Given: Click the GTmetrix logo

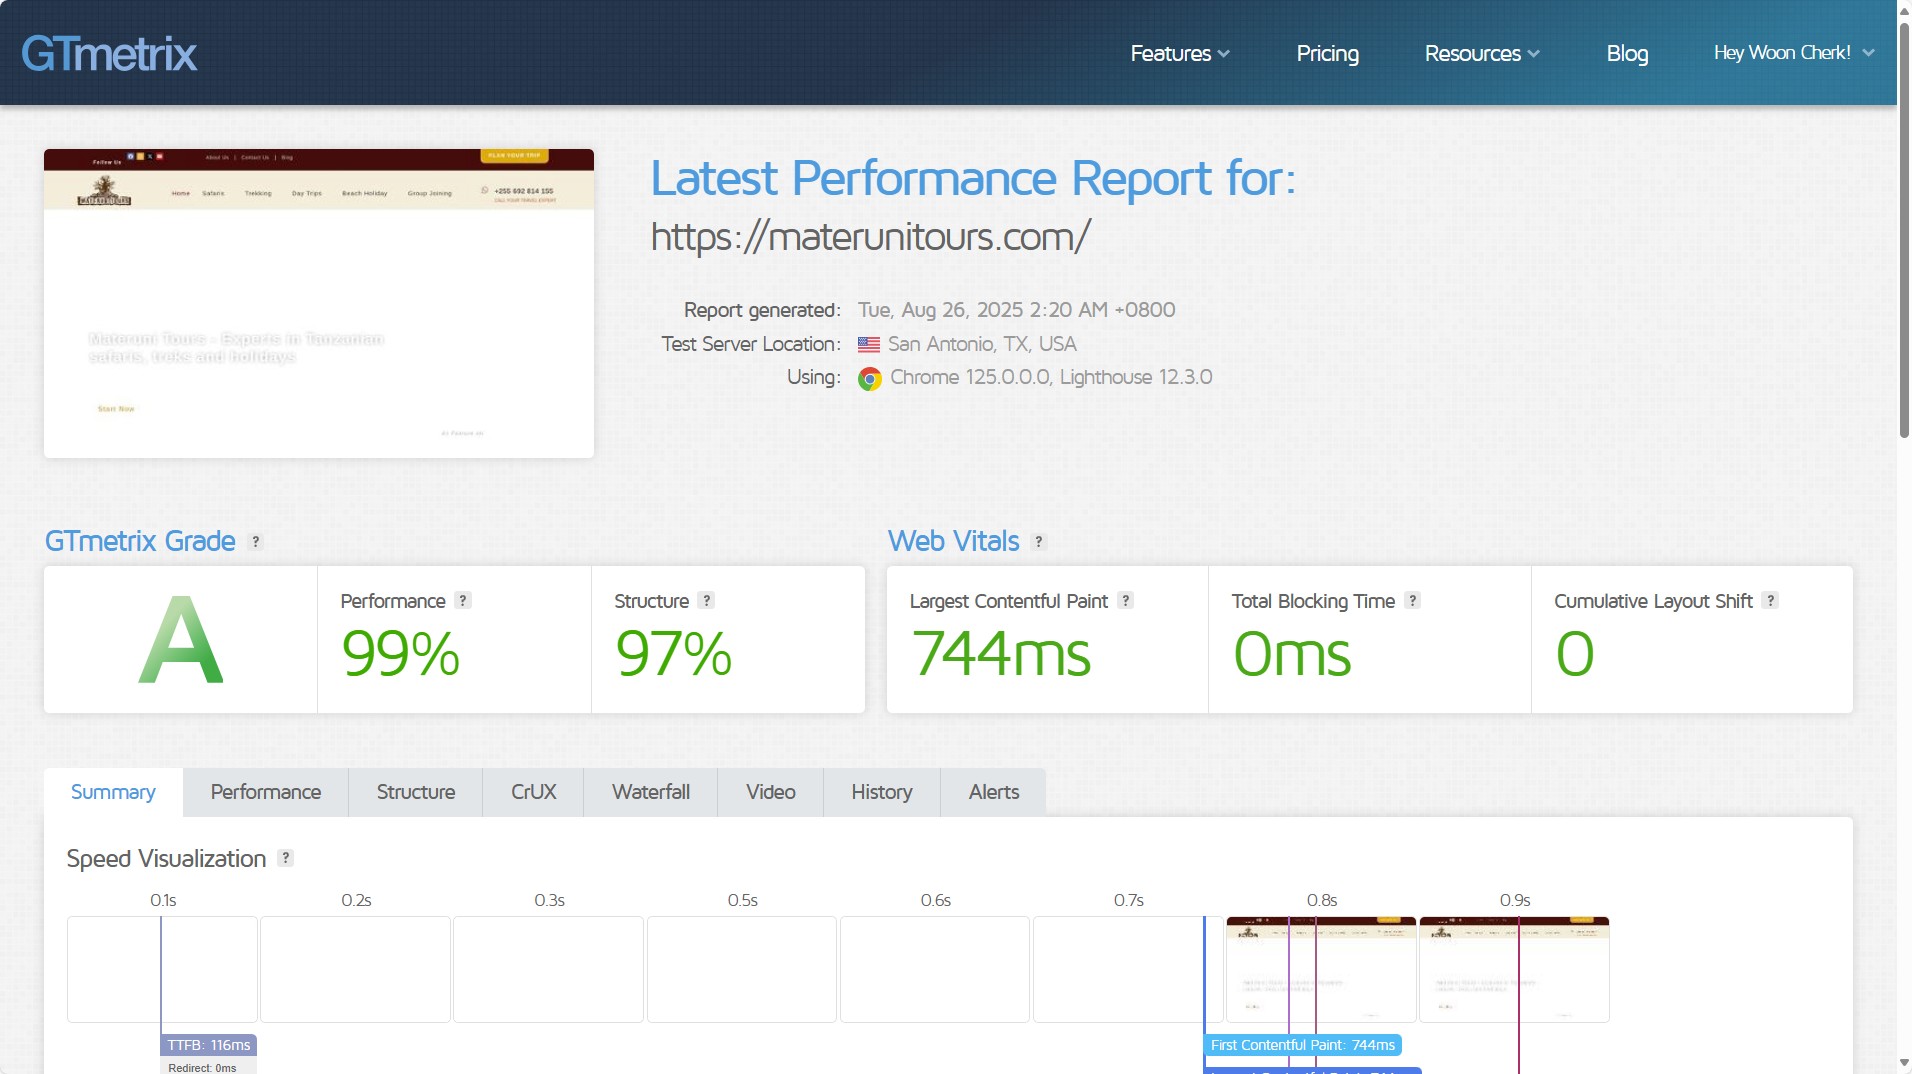Looking at the screenshot, I should (109, 53).
